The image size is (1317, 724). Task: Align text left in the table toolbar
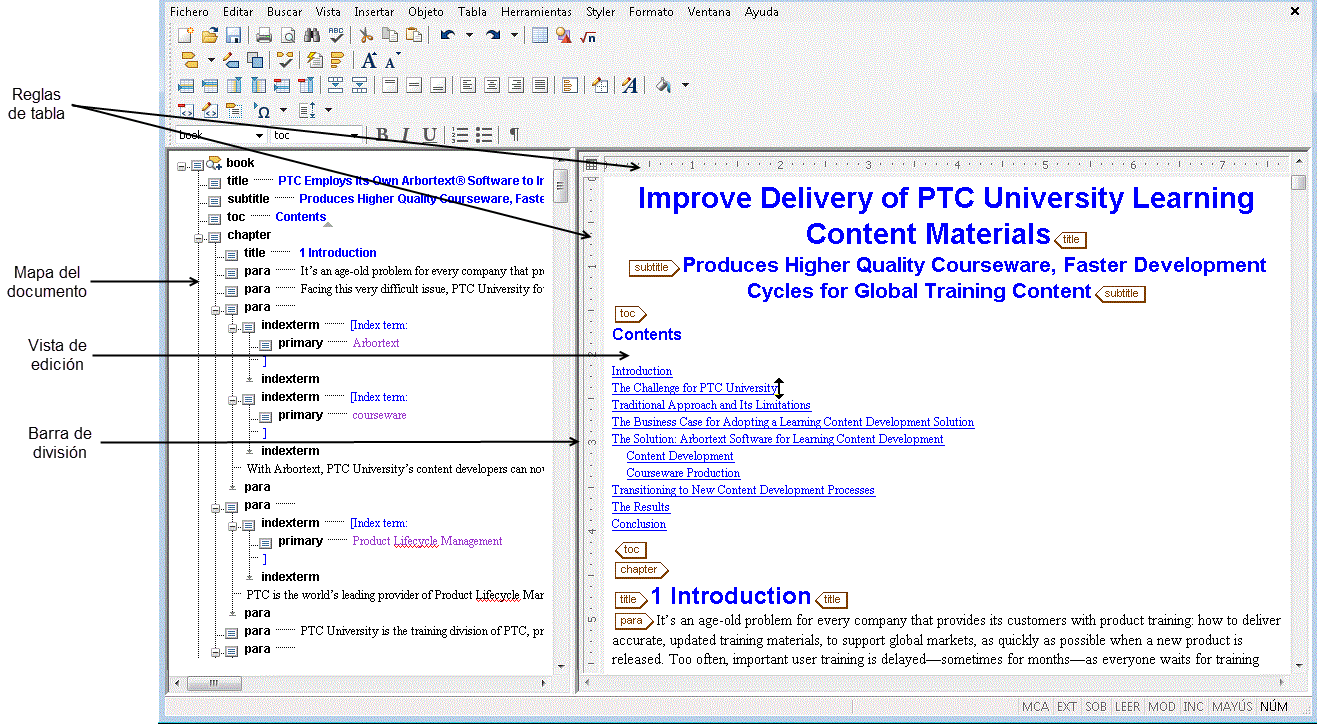468,85
